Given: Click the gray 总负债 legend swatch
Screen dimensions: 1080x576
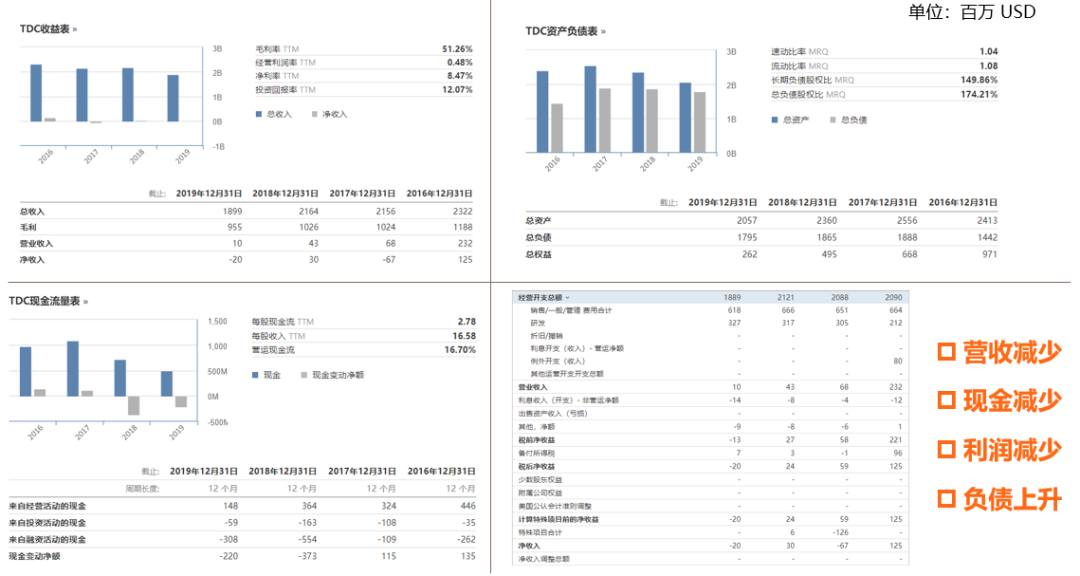Looking at the screenshot, I should [833, 120].
